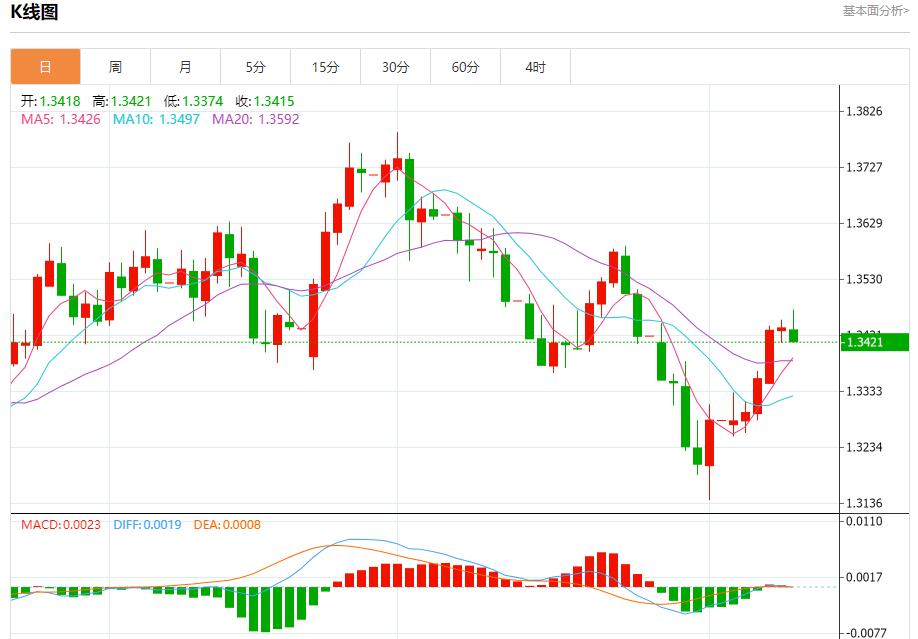Switch to the 月 monthly chart tab
The image size is (918, 639).
click(185, 67)
